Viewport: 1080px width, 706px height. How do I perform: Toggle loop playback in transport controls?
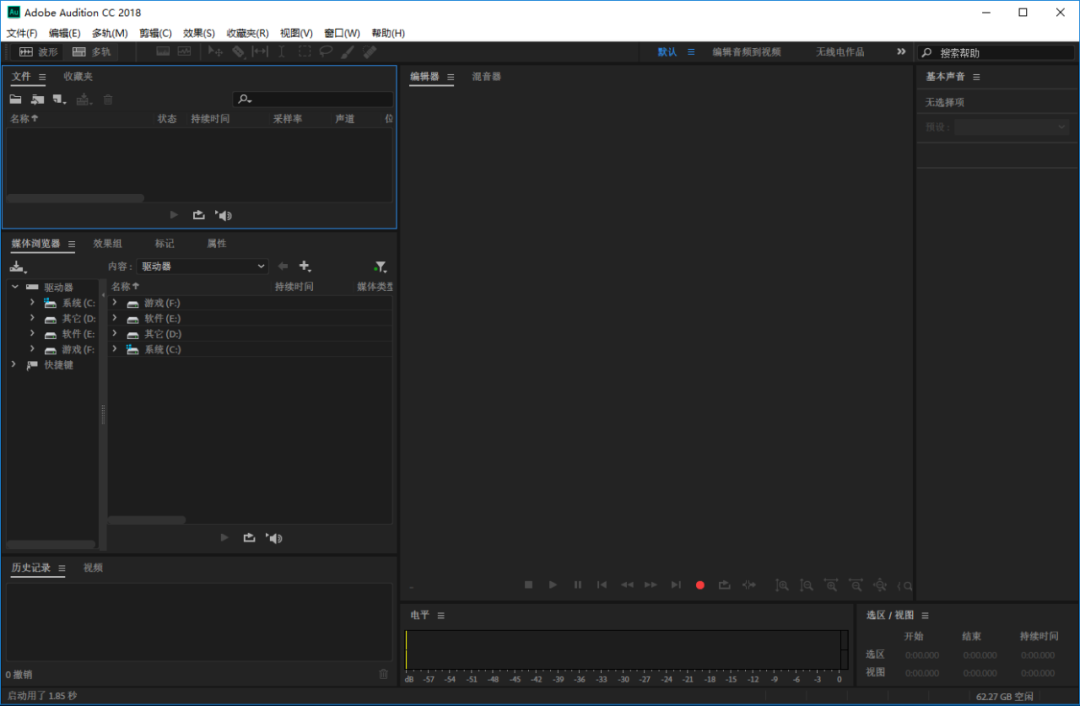pyautogui.click(x=724, y=585)
